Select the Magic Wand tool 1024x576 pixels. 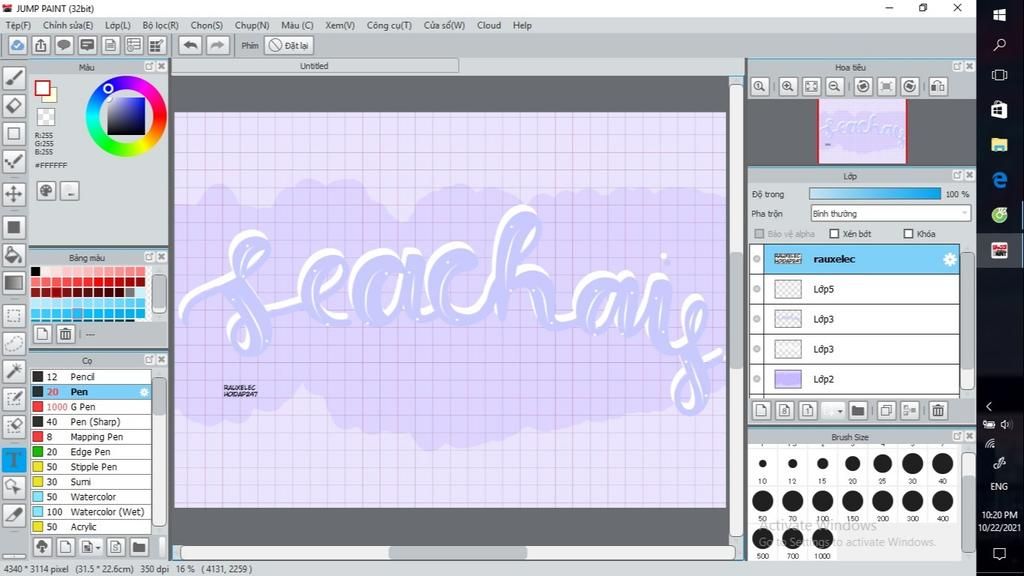(x=14, y=371)
